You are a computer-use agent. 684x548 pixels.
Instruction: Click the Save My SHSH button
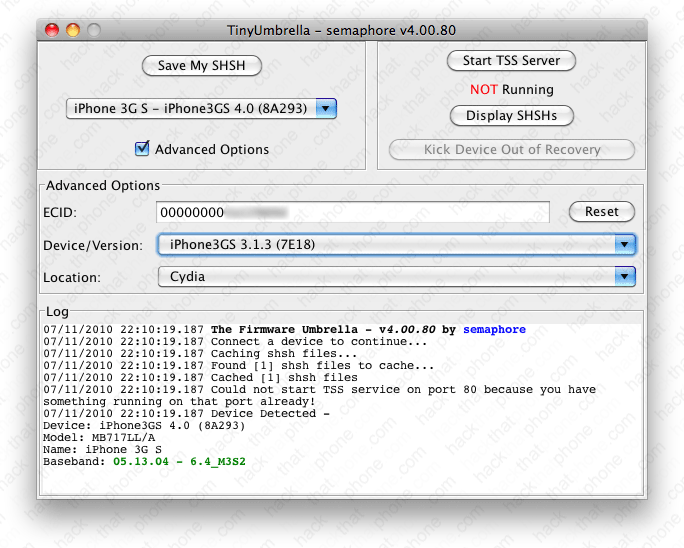point(201,66)
